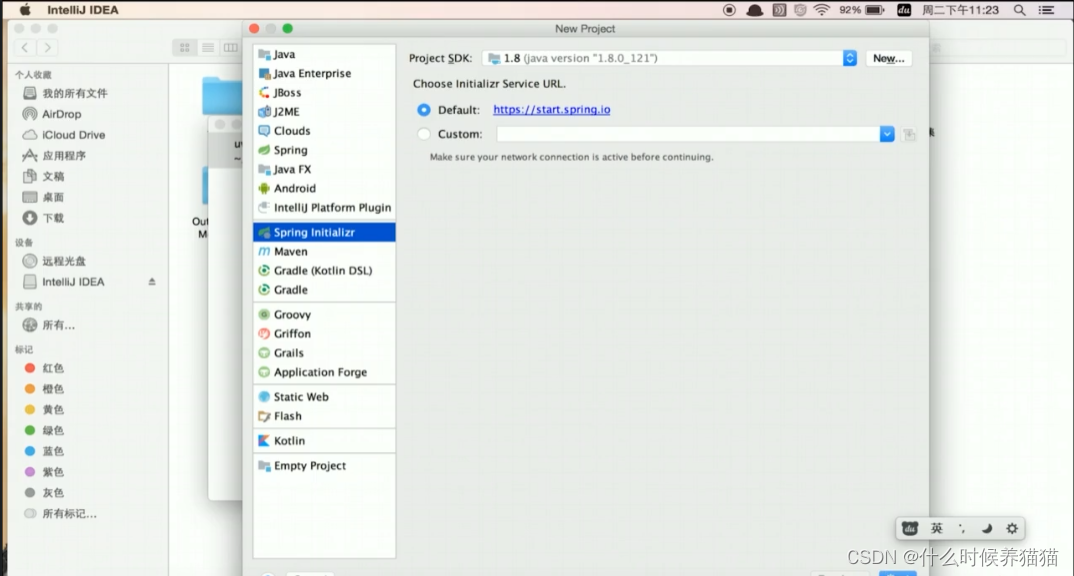
Task: Open the Apple menu
Action: (25, 10)
